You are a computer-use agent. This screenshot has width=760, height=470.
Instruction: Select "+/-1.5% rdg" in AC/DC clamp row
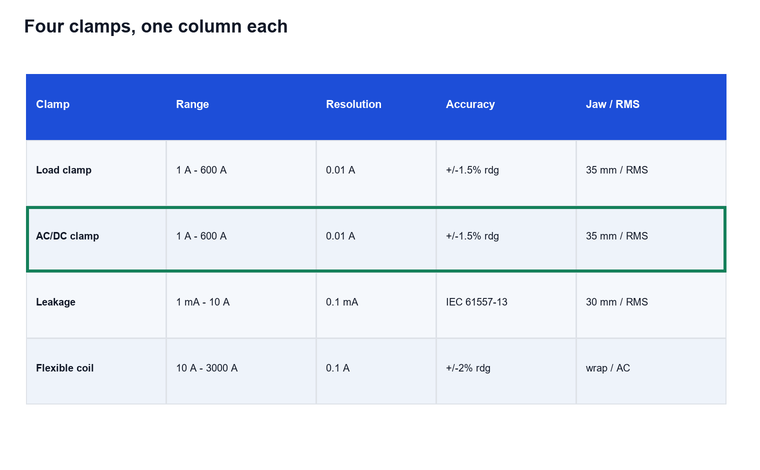click(472, 236)
